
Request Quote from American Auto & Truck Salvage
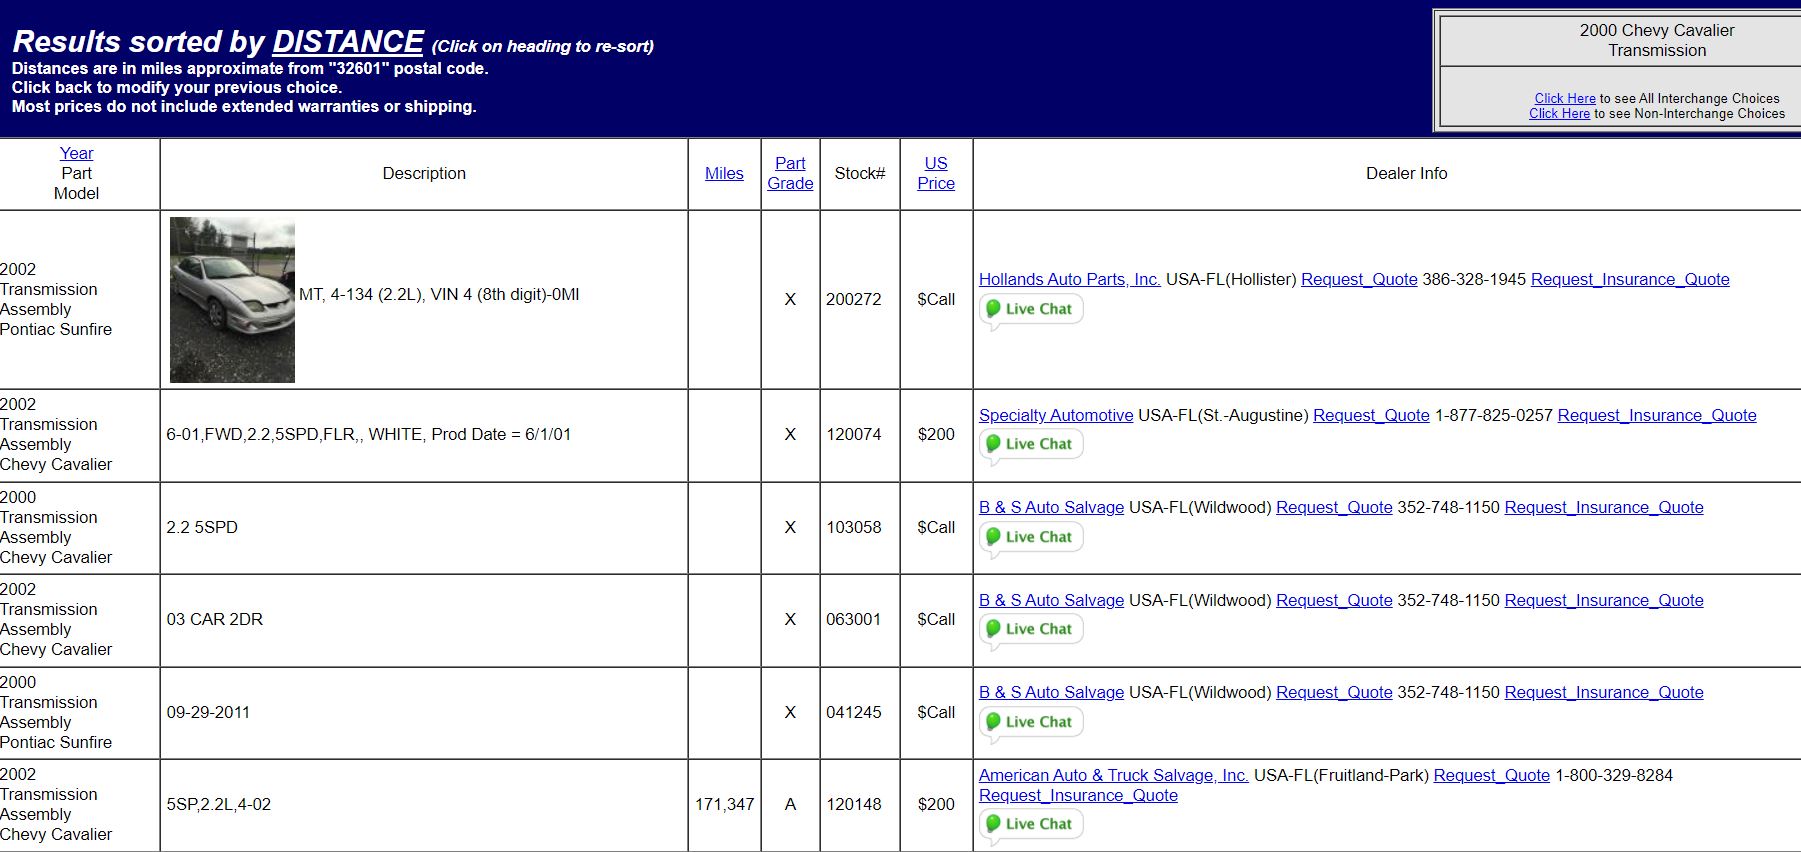pos(1492,775)
